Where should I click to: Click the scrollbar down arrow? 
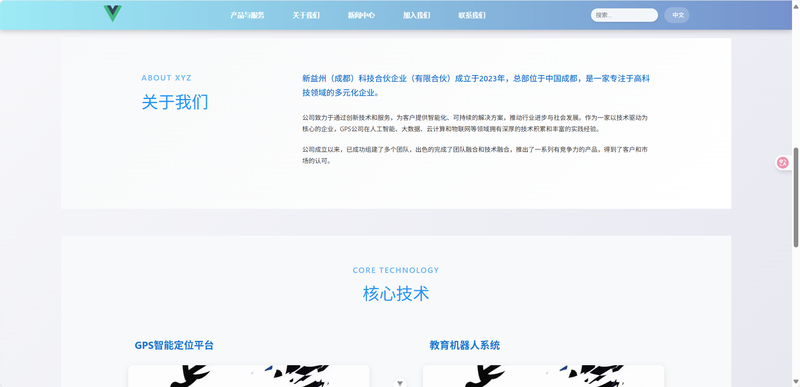[x=795, y=382]
